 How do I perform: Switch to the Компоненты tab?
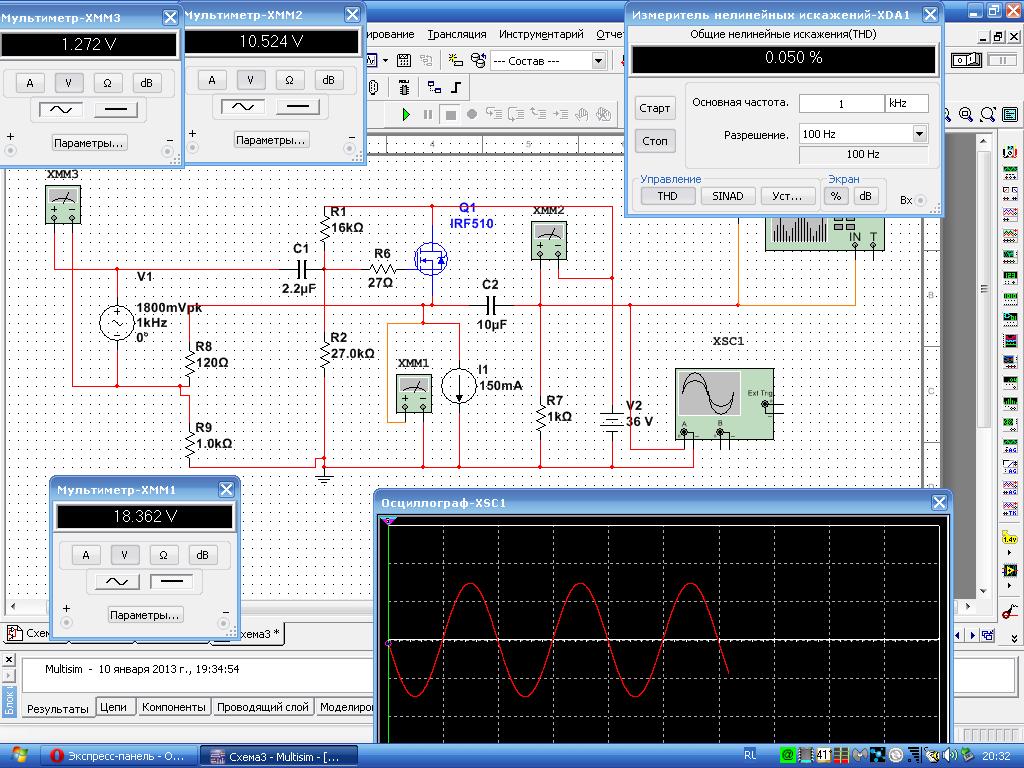[173, 707]
